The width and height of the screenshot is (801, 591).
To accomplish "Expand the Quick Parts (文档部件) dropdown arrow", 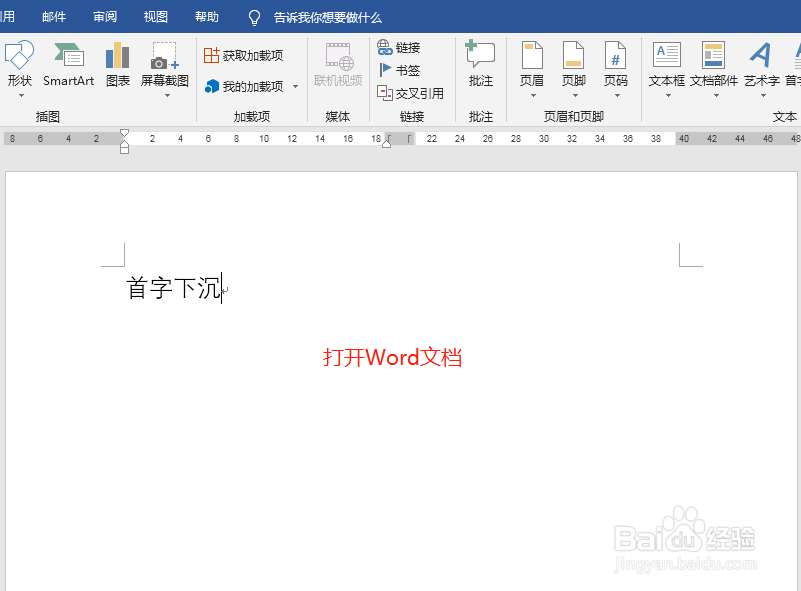I will click(x=716, y=96).
